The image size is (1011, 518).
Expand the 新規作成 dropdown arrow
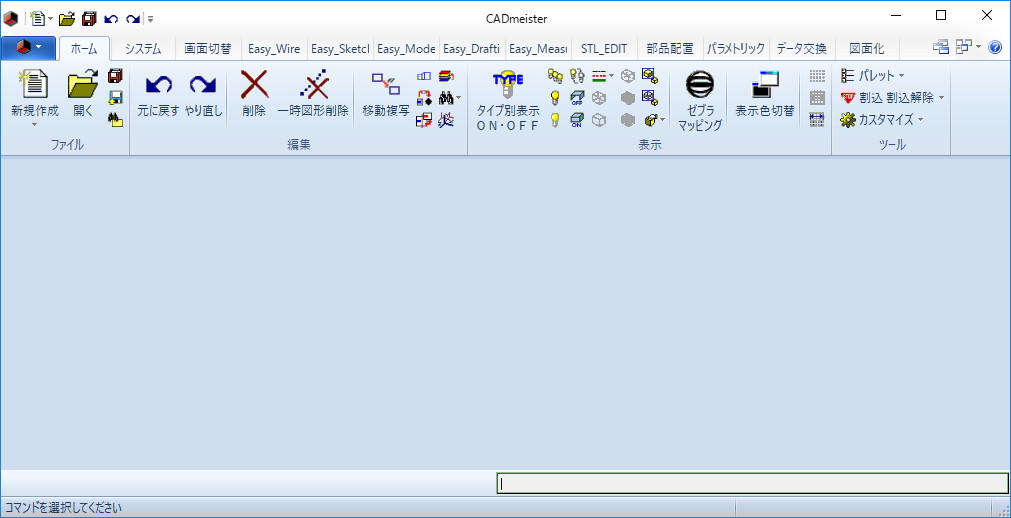coord(35,124)
